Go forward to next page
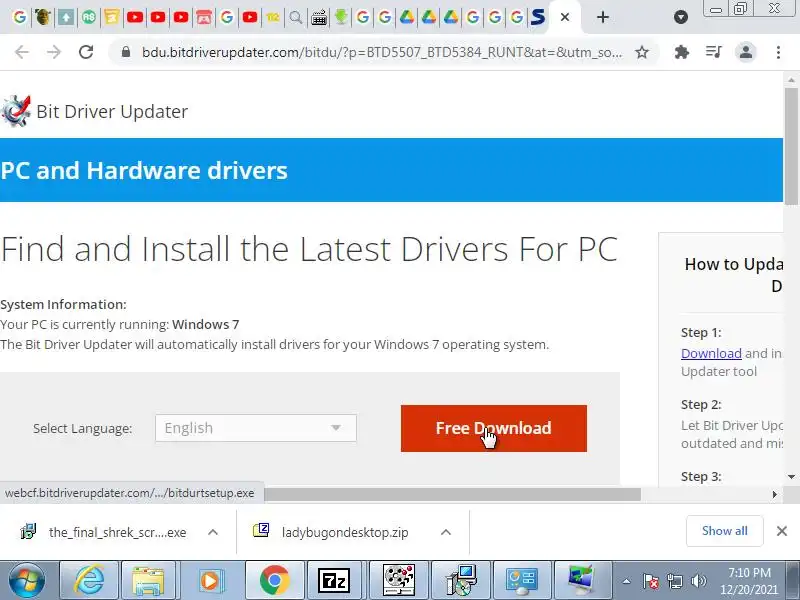Image resolution: width=800 pixels, height=600 pixels. pyautogui.click(x=54, y=52)
